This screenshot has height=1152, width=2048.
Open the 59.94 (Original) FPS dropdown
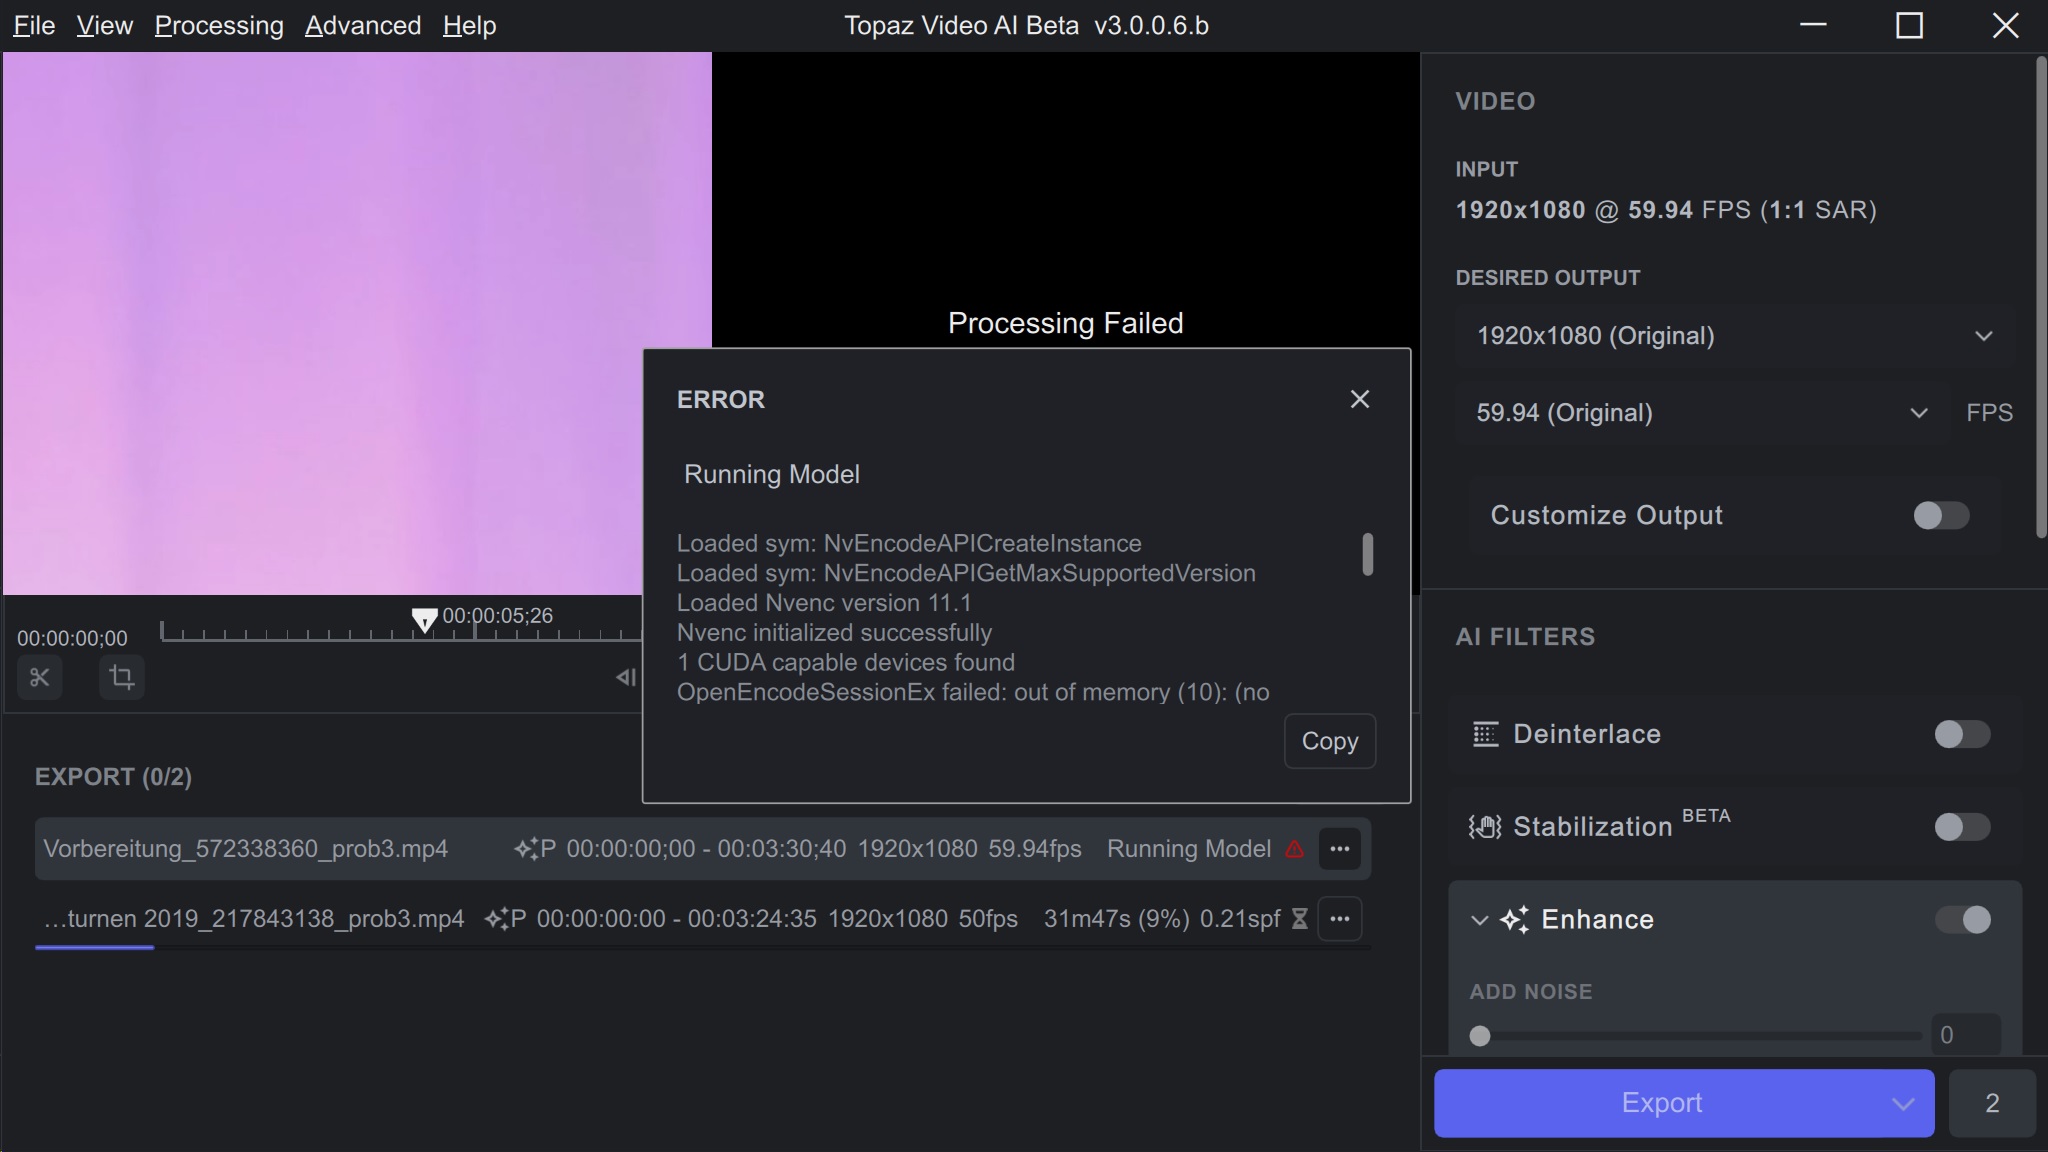pos(1700,413)
